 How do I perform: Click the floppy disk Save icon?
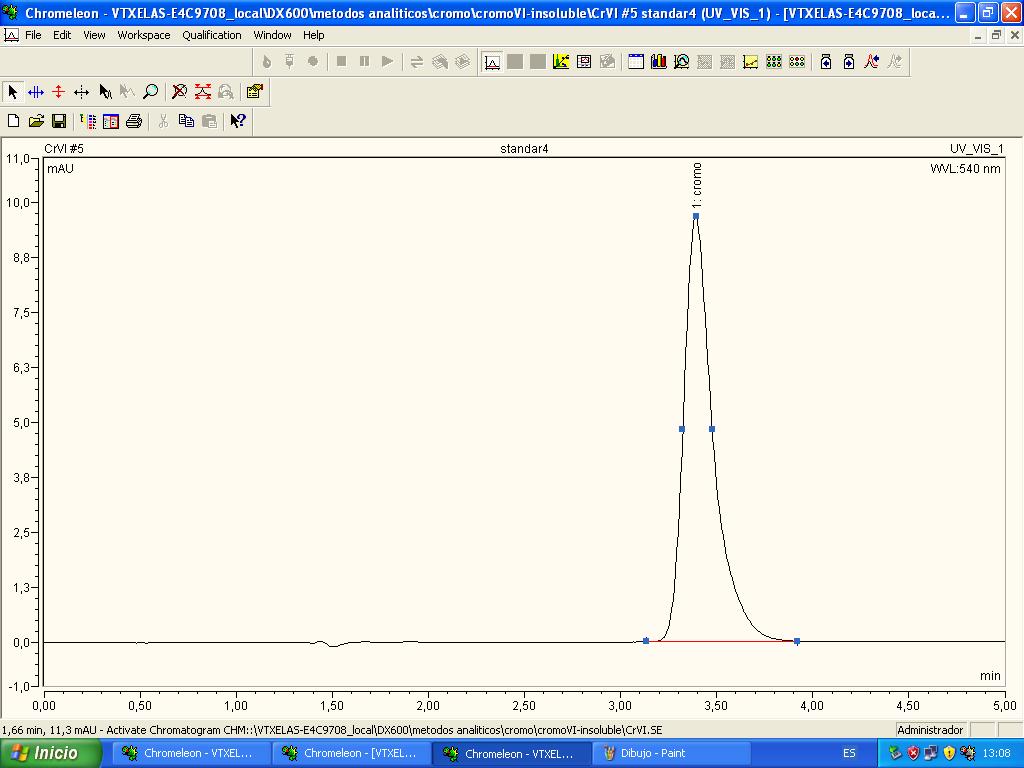(59, 121)
